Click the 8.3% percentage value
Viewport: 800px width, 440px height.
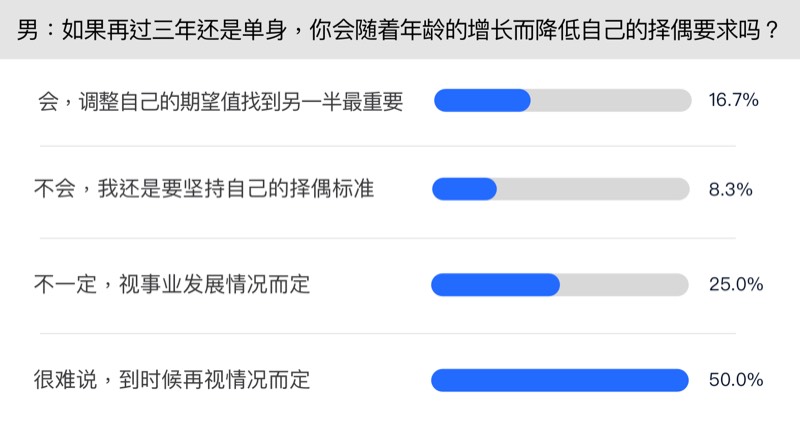click(730, 189)
